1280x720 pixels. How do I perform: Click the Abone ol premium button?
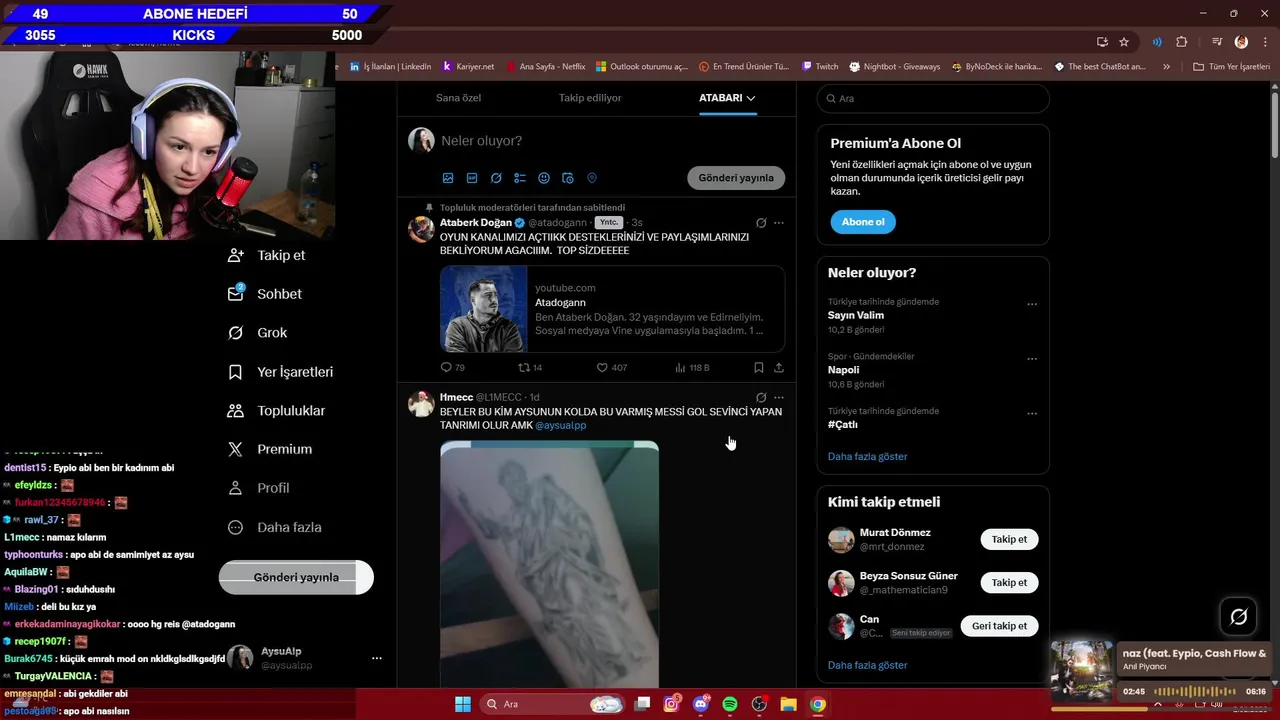pyautogui.click(x=863, y=222)
